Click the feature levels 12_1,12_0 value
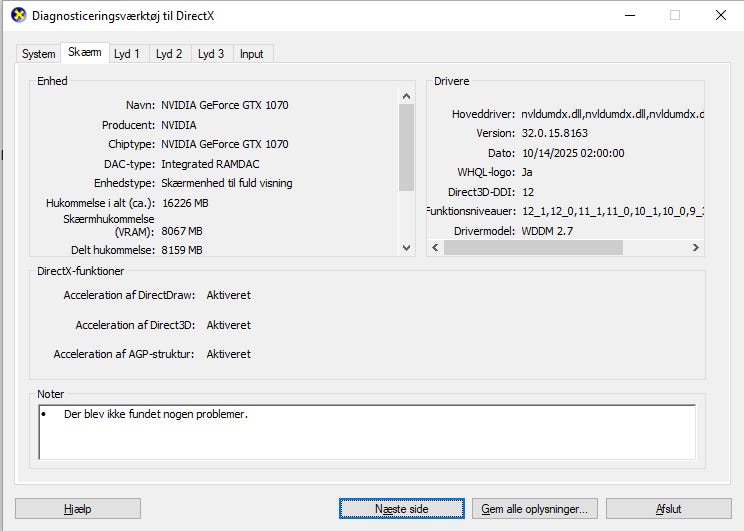 613,211
